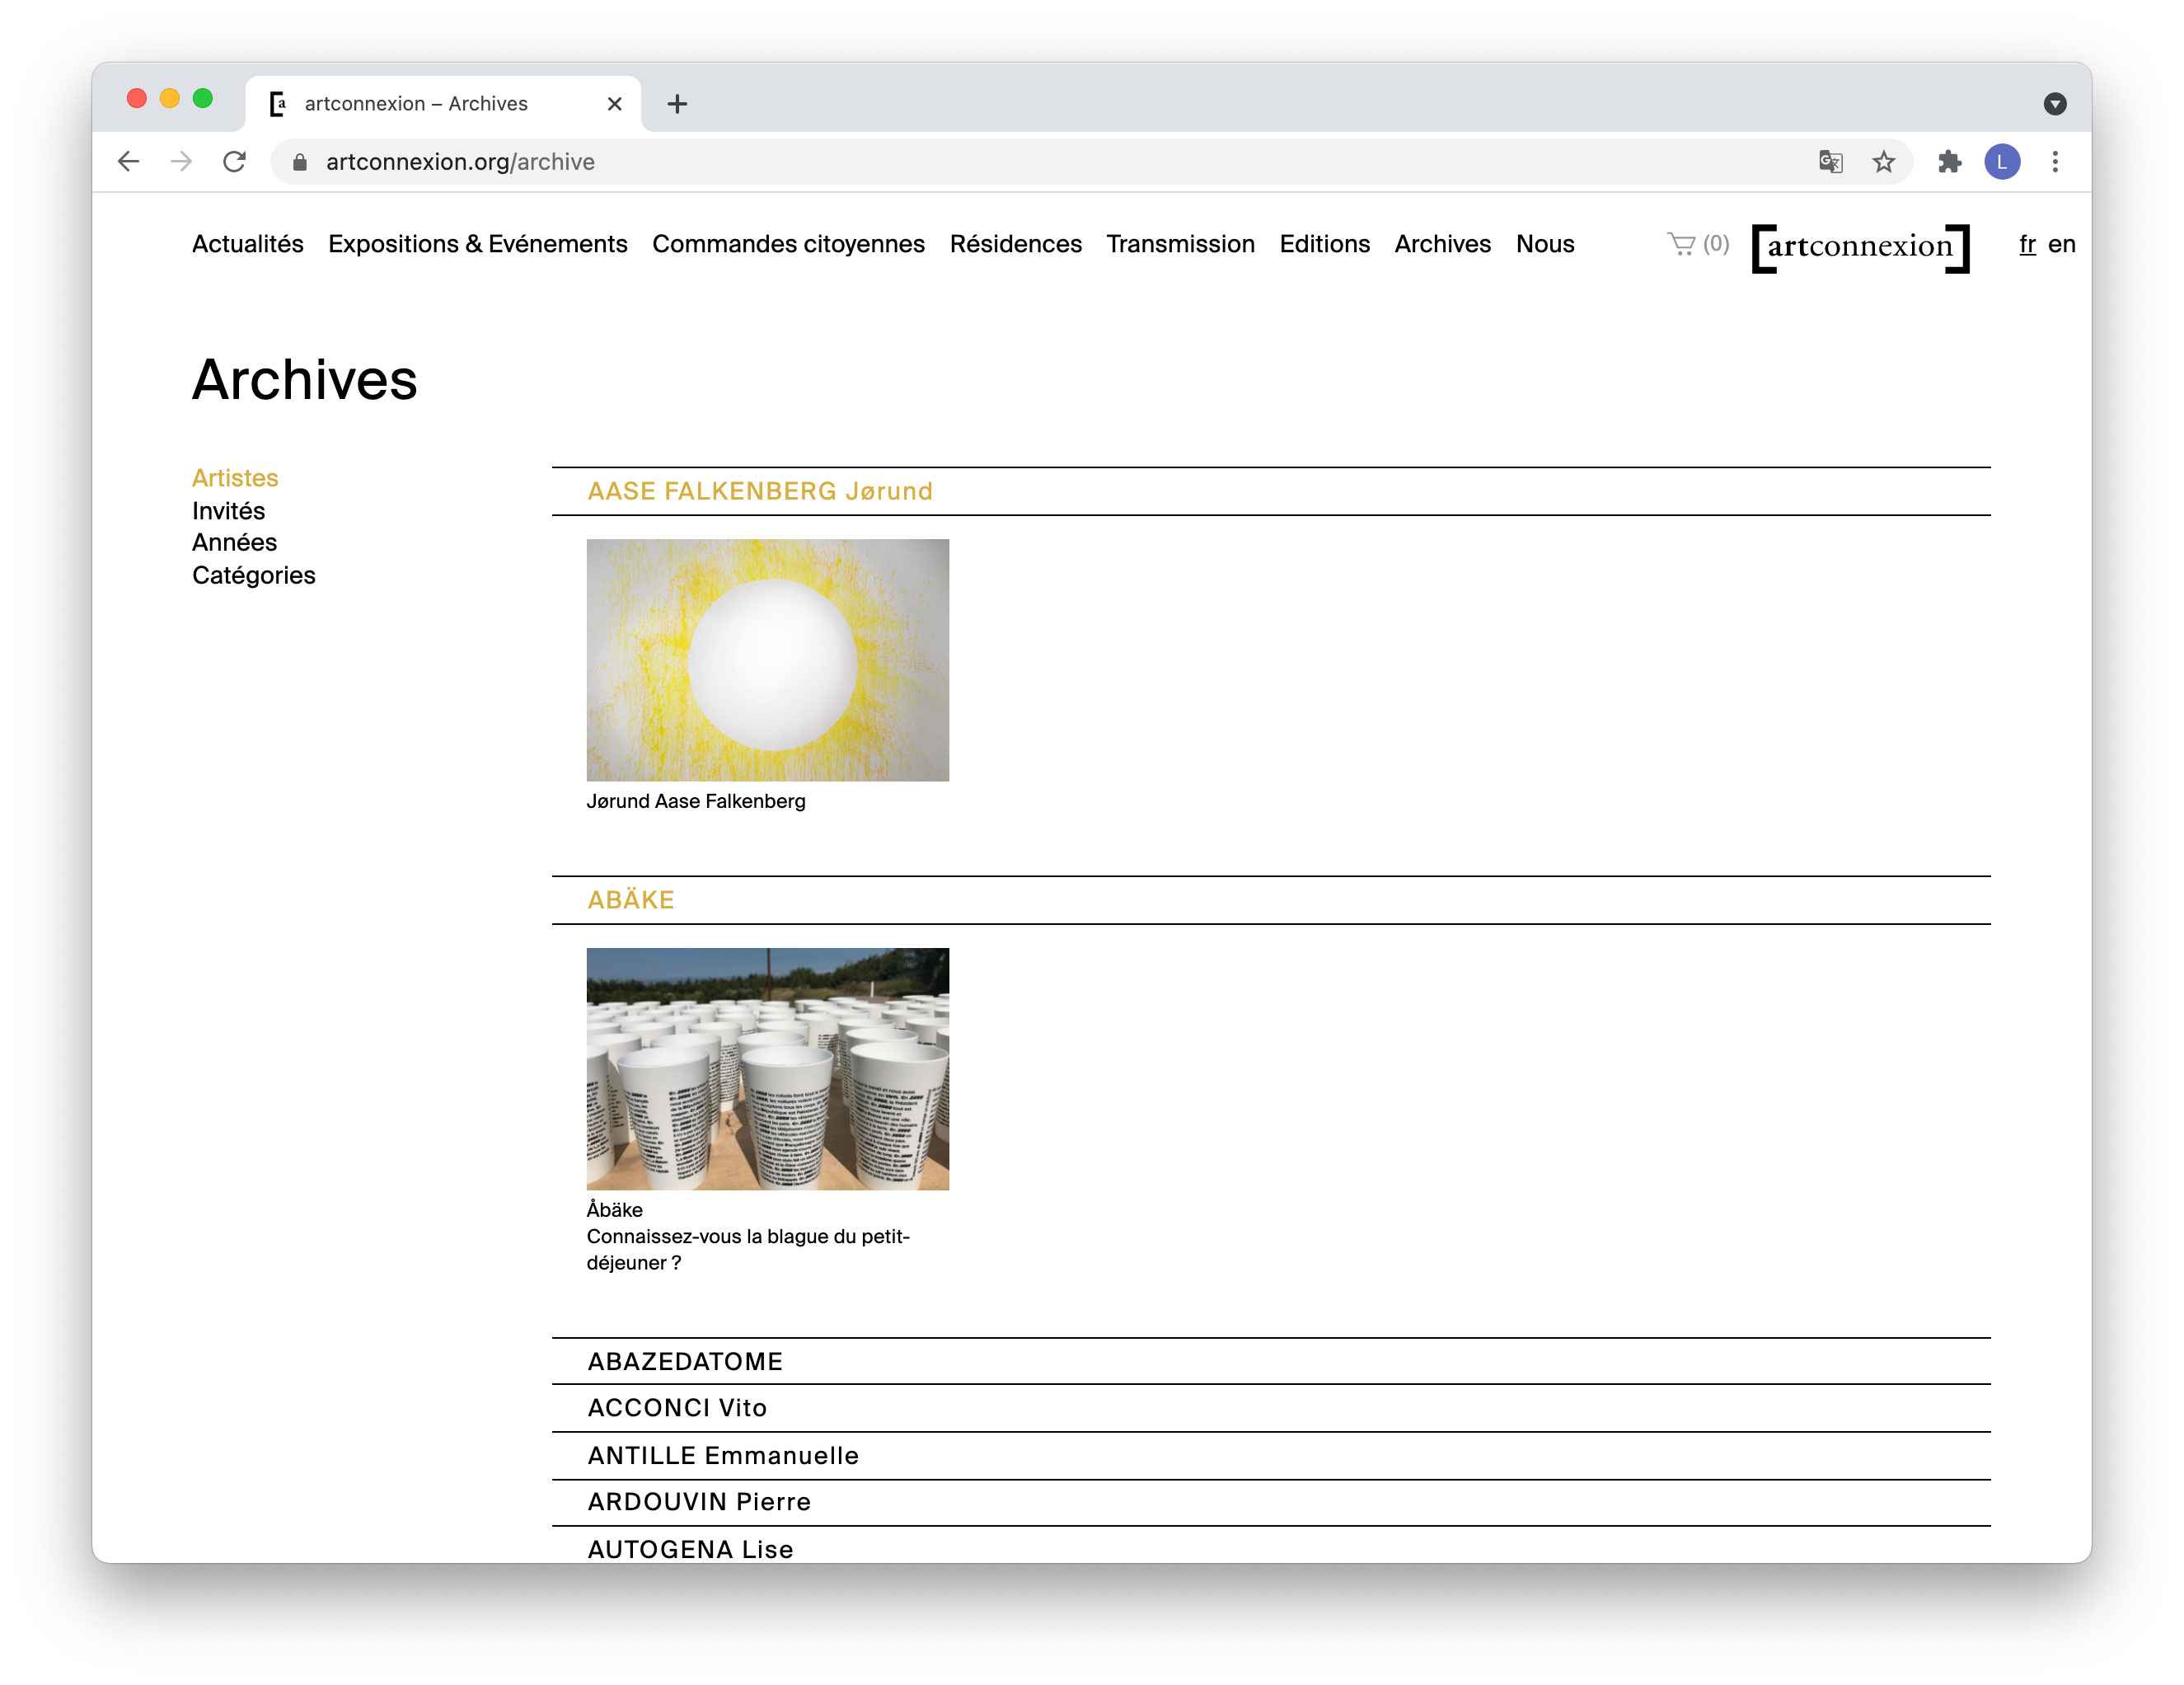
Task: Bookmark this page with star icon
Action: (x=1883, y=162)
